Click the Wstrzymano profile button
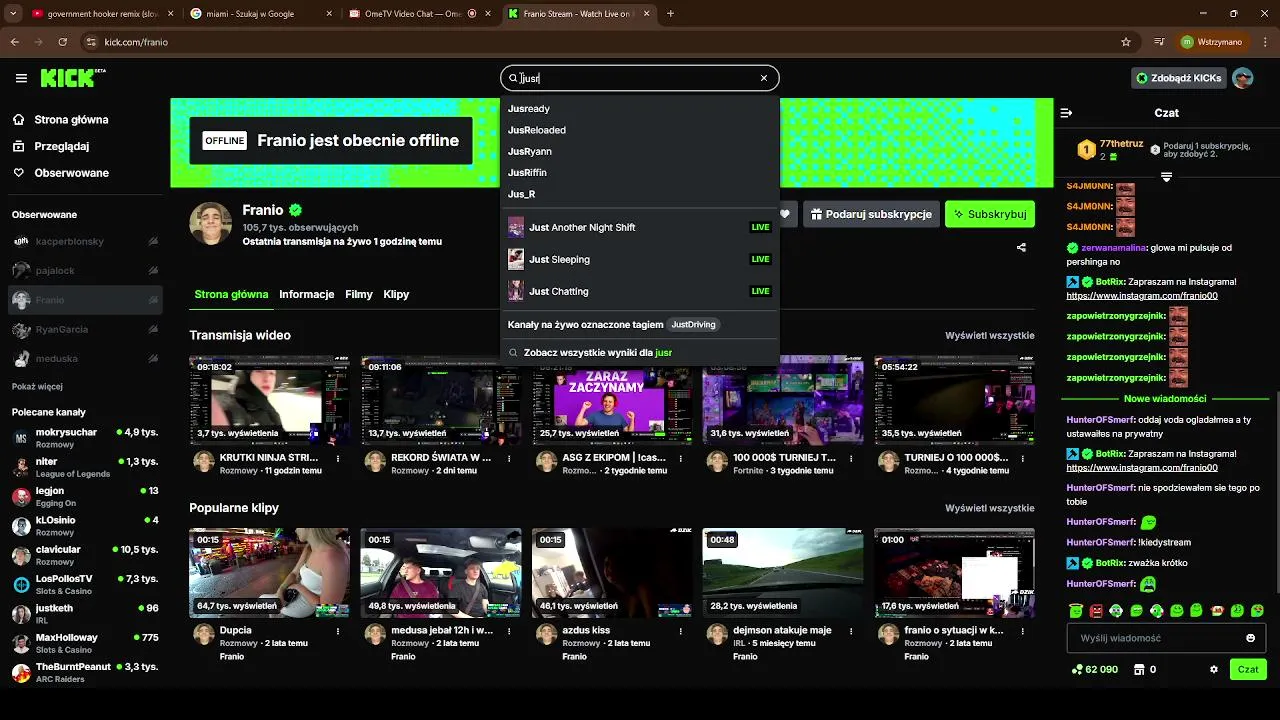This screenshot has height=720, width=1280. (x=1210, y=42)
